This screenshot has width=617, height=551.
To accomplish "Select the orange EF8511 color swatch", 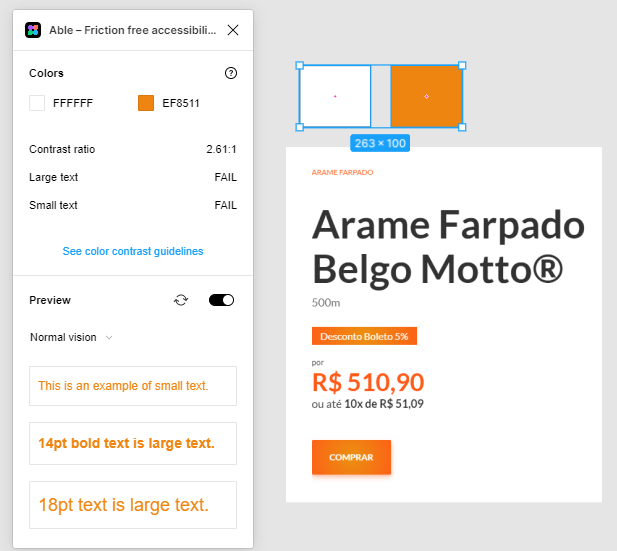I will tap(146, 103).
